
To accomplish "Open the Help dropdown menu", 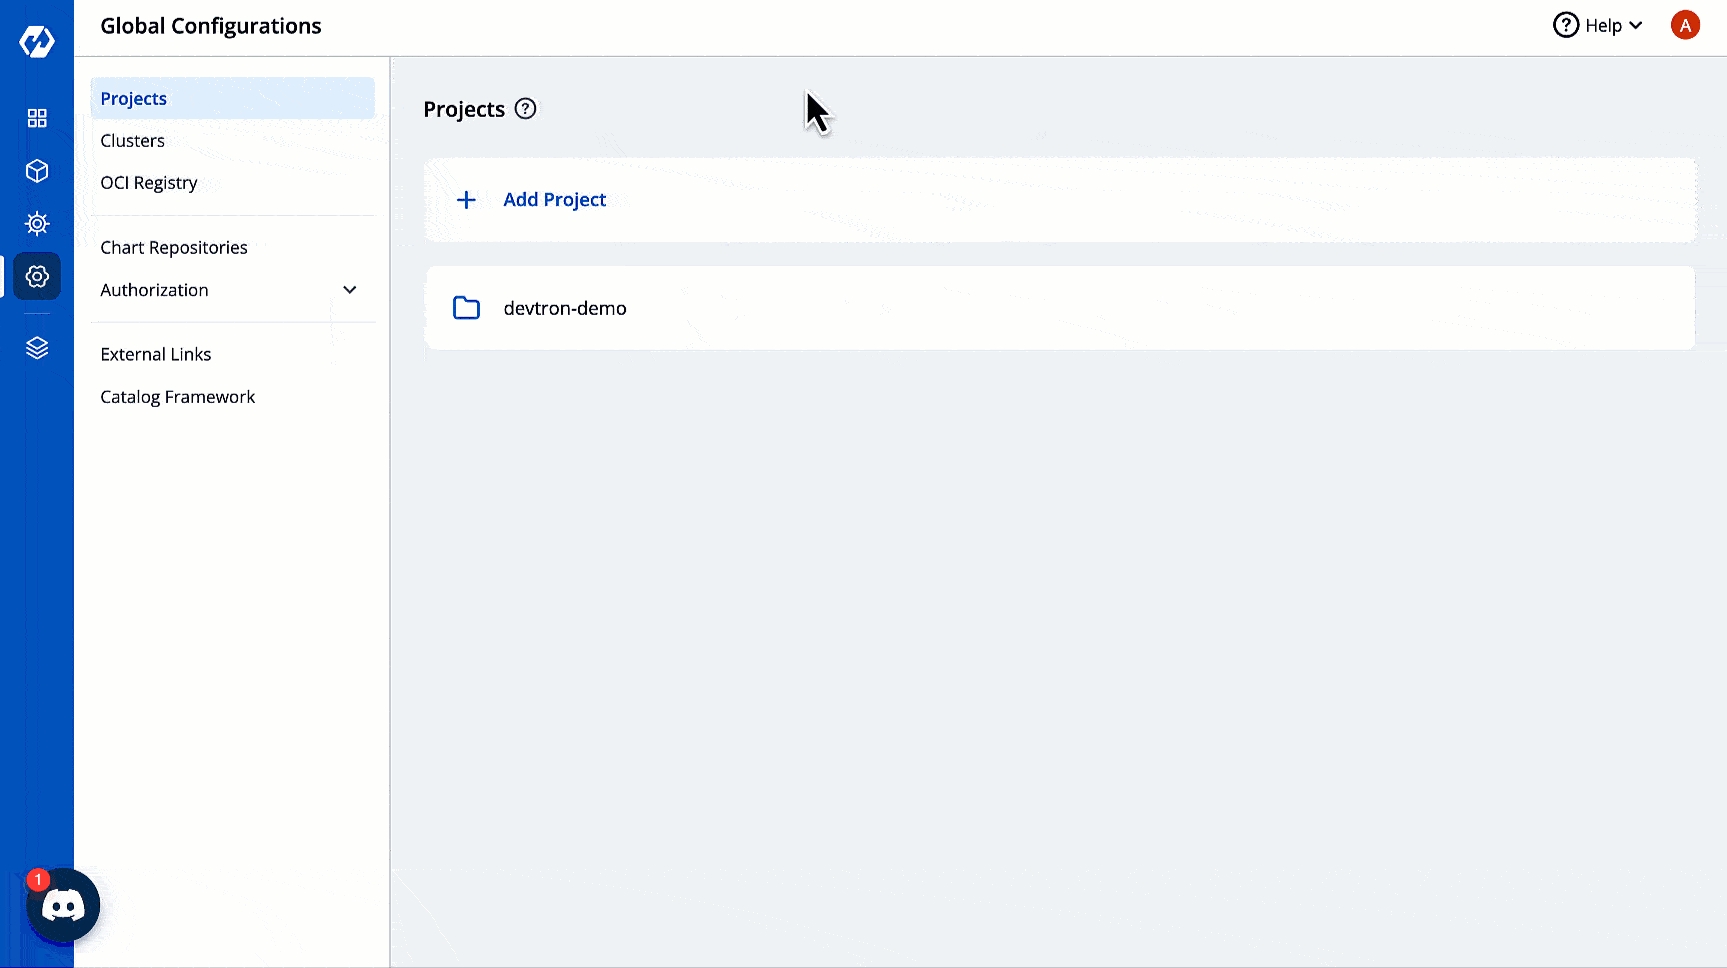I will click(1598, 26).
